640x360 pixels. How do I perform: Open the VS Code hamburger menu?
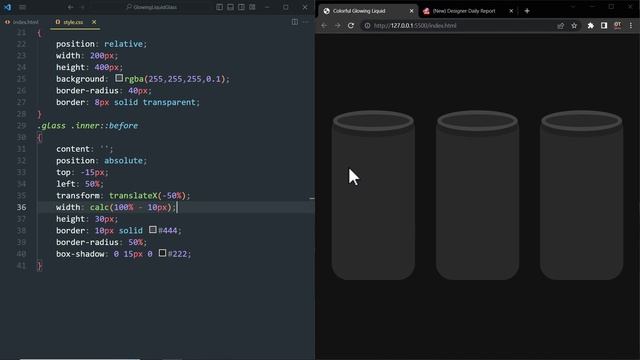point(22,7)
